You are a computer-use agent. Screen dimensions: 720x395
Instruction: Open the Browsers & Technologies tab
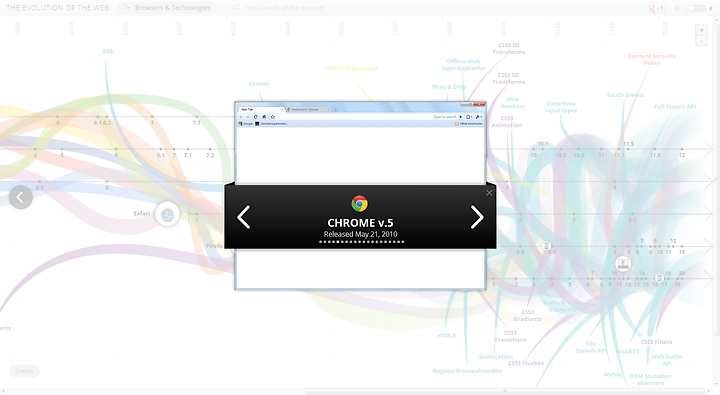pos(167,8)
